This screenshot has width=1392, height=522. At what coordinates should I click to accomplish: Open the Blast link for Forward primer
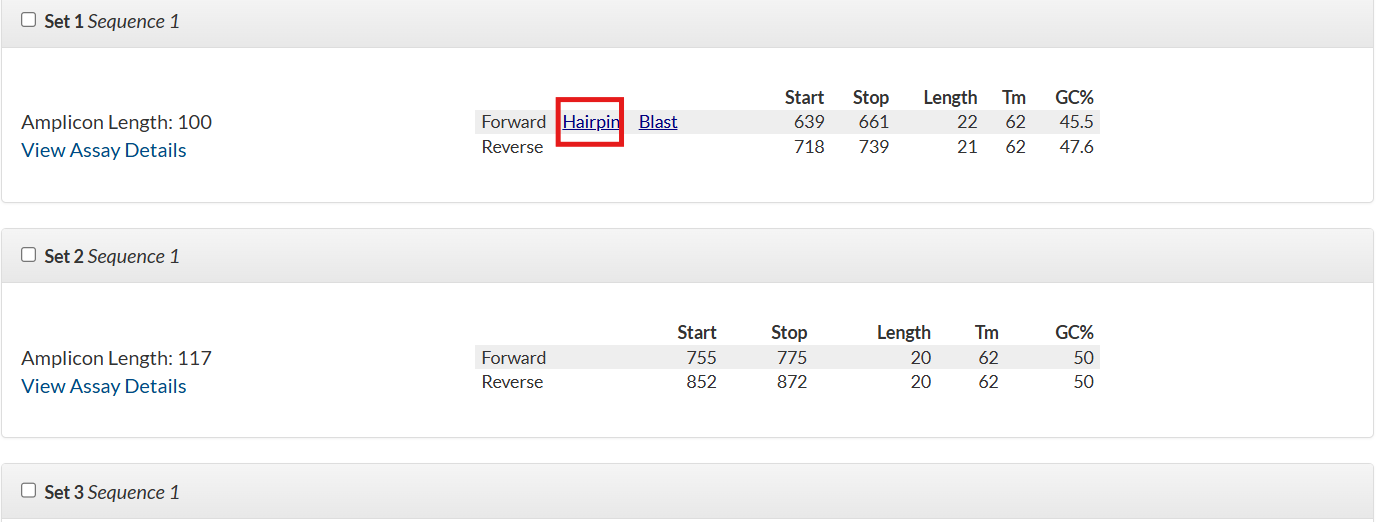coord(658,122)
